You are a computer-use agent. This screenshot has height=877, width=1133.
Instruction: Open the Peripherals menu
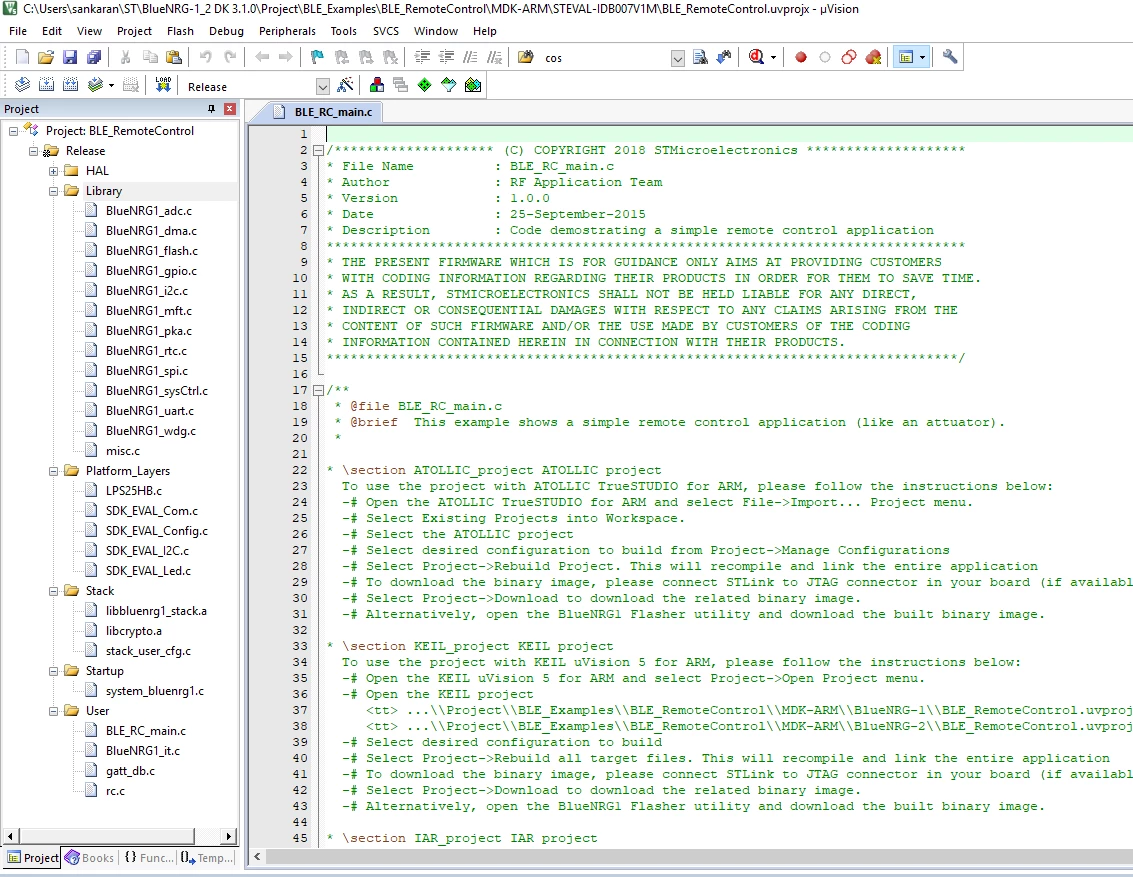(287, 31)
